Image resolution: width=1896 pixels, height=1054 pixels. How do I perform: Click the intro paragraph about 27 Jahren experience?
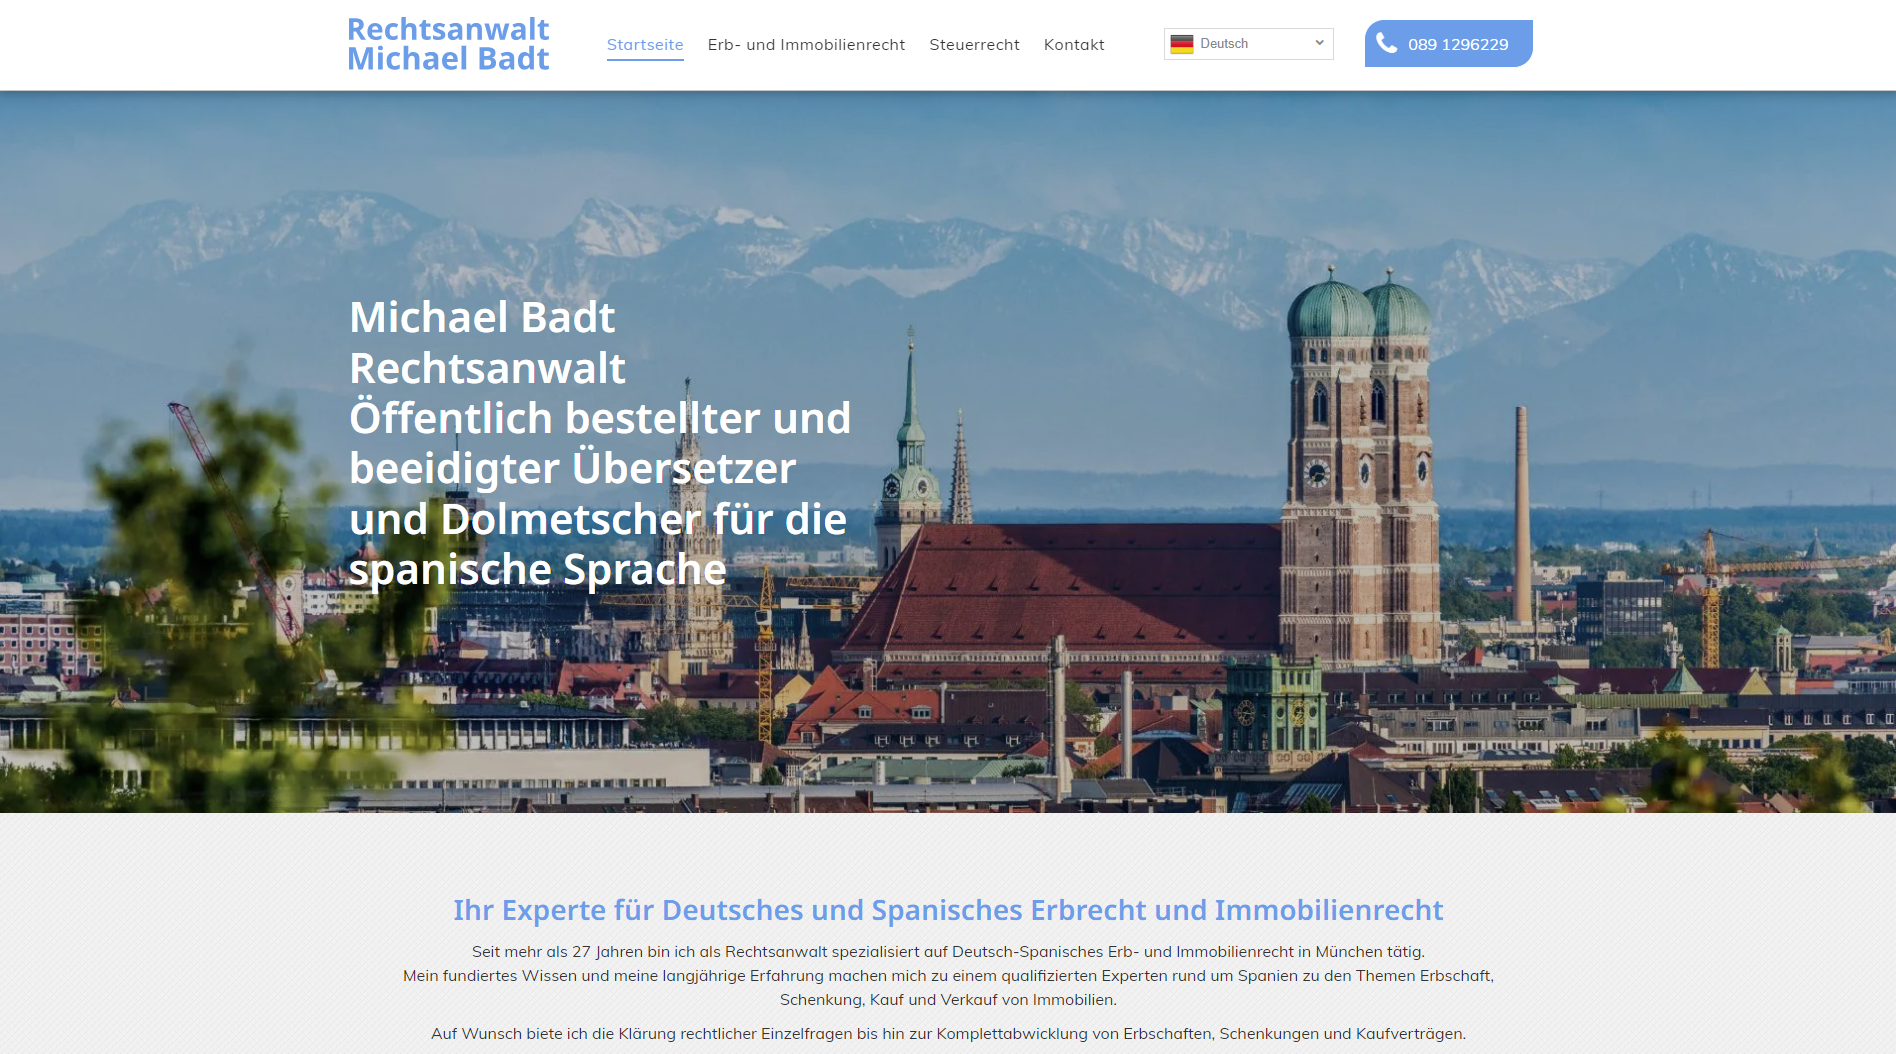point(948,952)
